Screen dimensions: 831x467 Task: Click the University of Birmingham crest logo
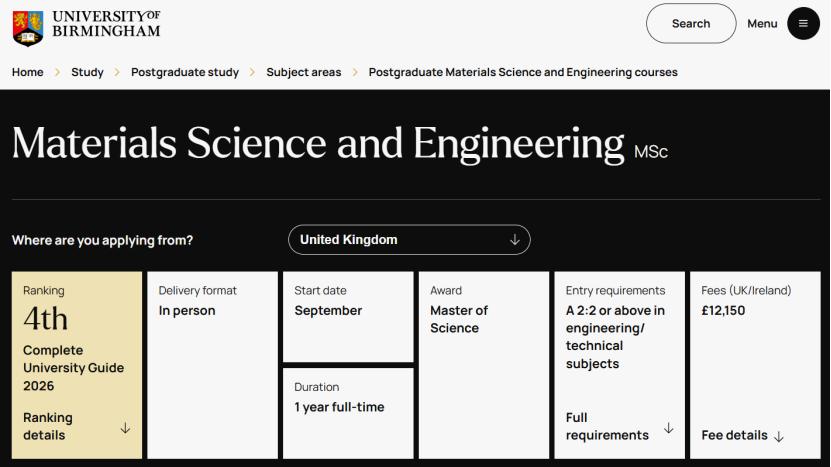coord(28,27)
